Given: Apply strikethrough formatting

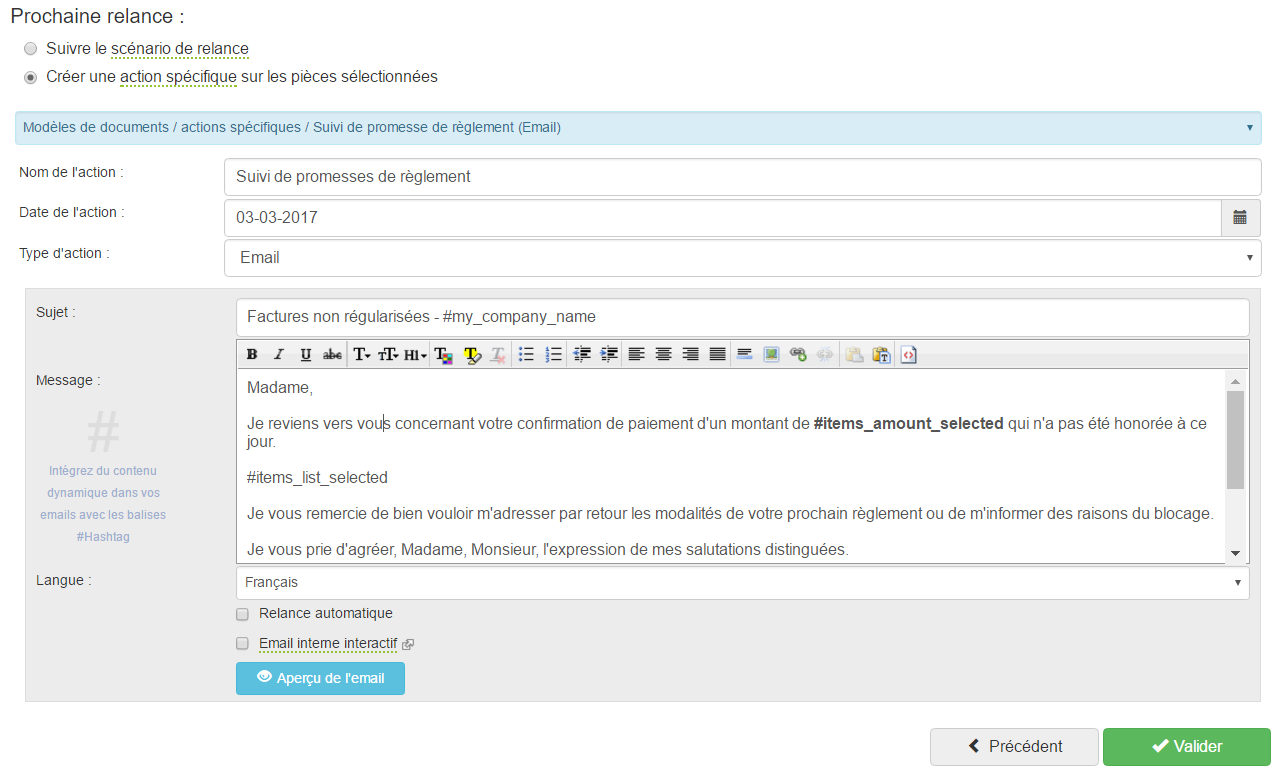Looking at the screenshot, I should [x=332, y=354].
